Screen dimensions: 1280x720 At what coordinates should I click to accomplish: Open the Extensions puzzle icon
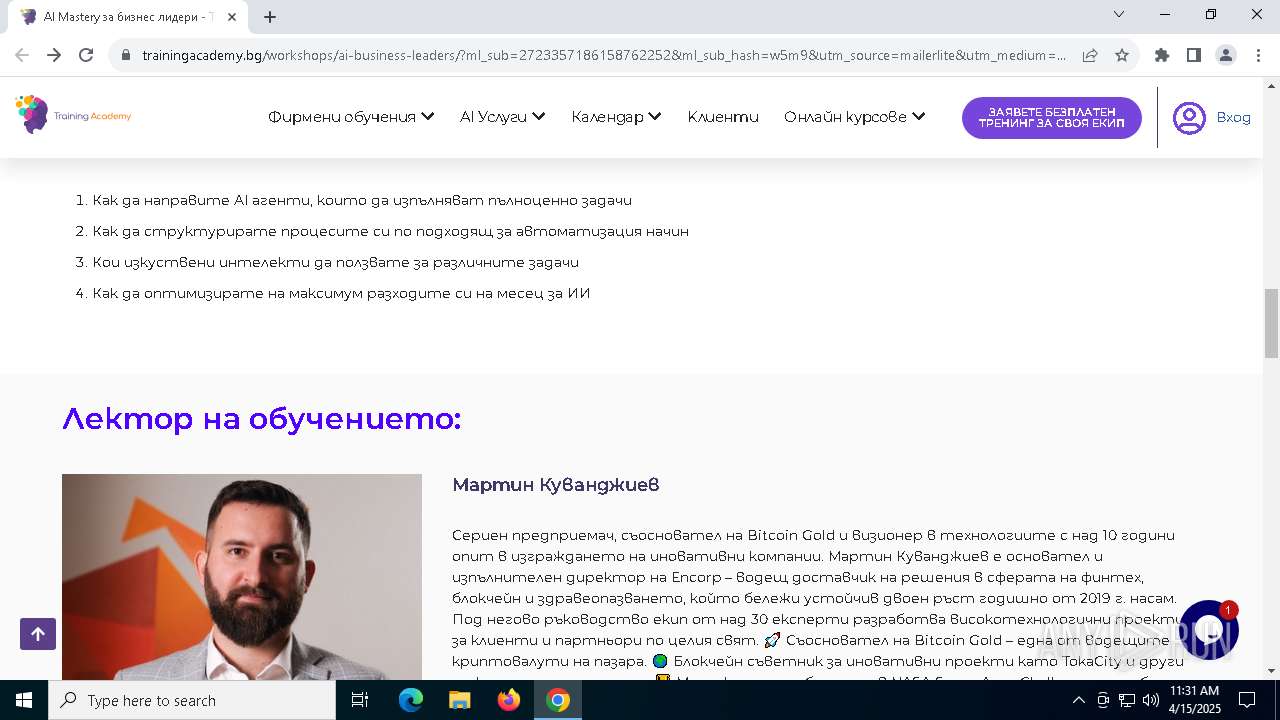(1162, 56)
